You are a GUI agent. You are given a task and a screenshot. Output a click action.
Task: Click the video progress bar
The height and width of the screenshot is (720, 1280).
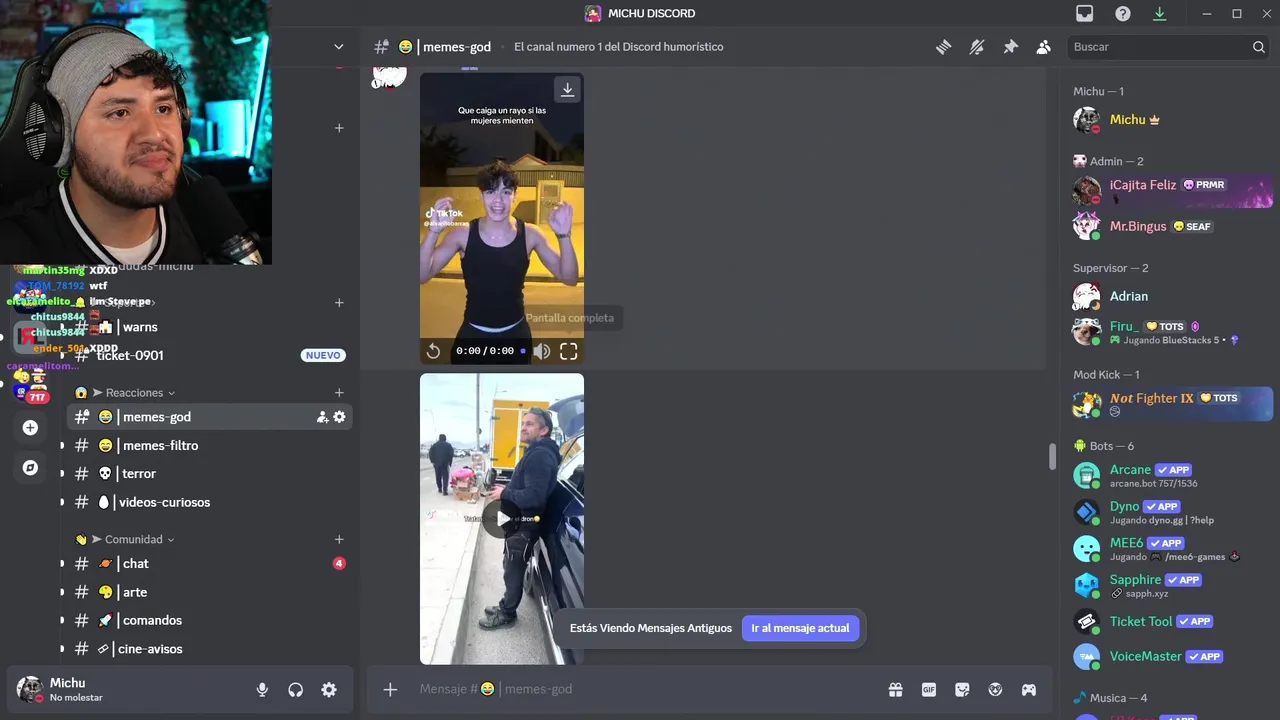pos(523,351)
